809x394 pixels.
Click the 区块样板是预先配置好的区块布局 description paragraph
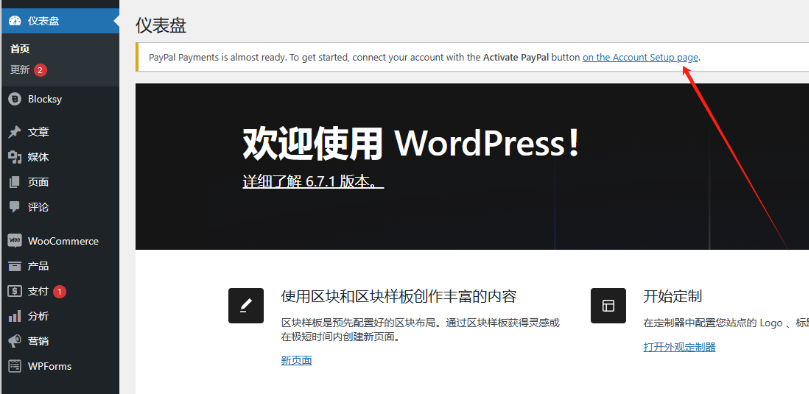pyautogui.click(x=420, y=330)
